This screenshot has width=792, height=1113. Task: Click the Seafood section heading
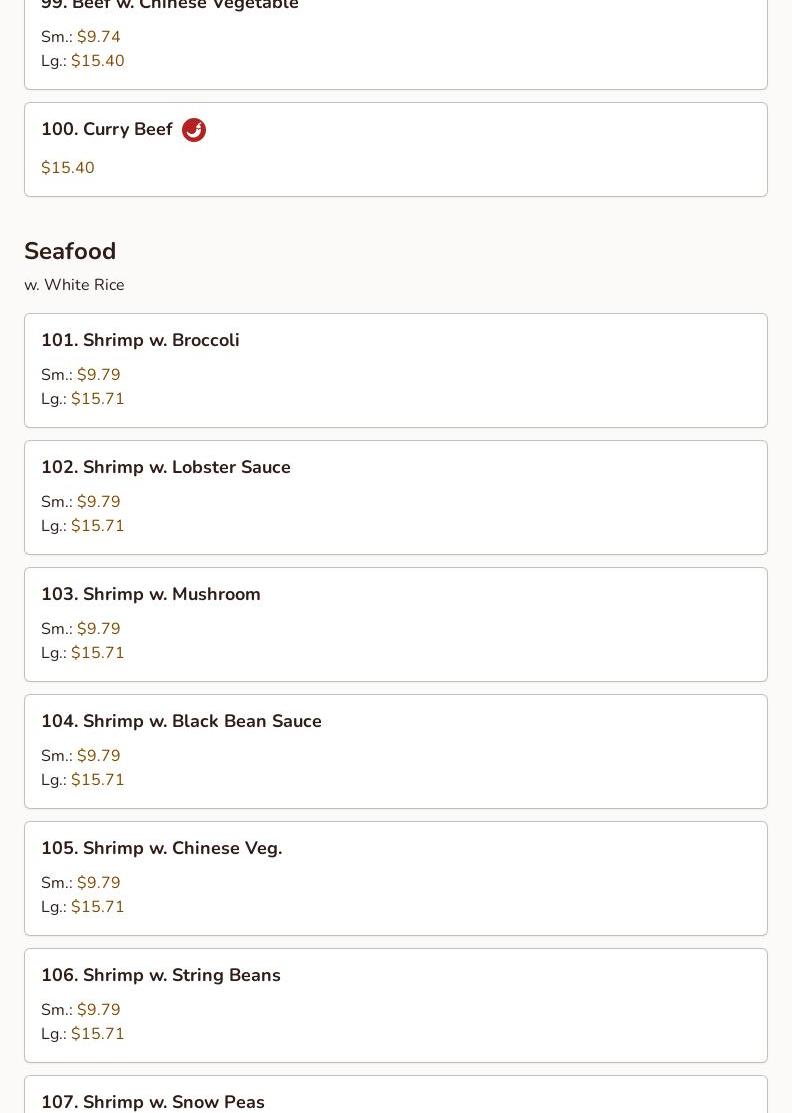[70, 251]
